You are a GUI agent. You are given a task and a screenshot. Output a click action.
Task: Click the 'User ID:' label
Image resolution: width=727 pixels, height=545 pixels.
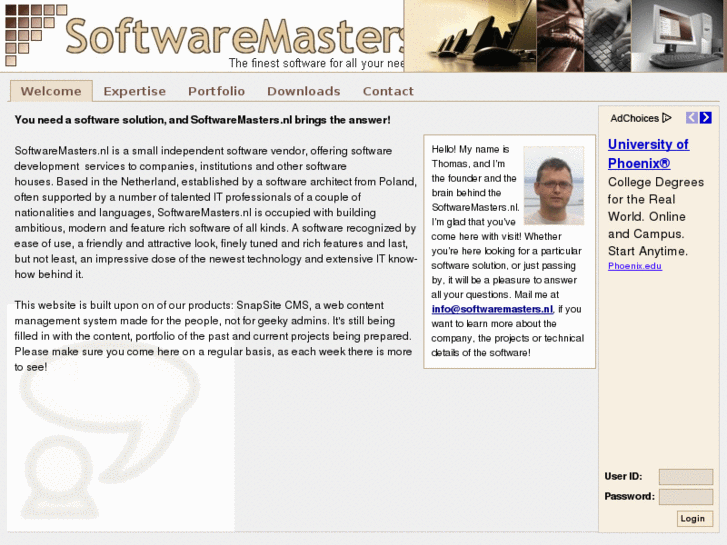623,476
